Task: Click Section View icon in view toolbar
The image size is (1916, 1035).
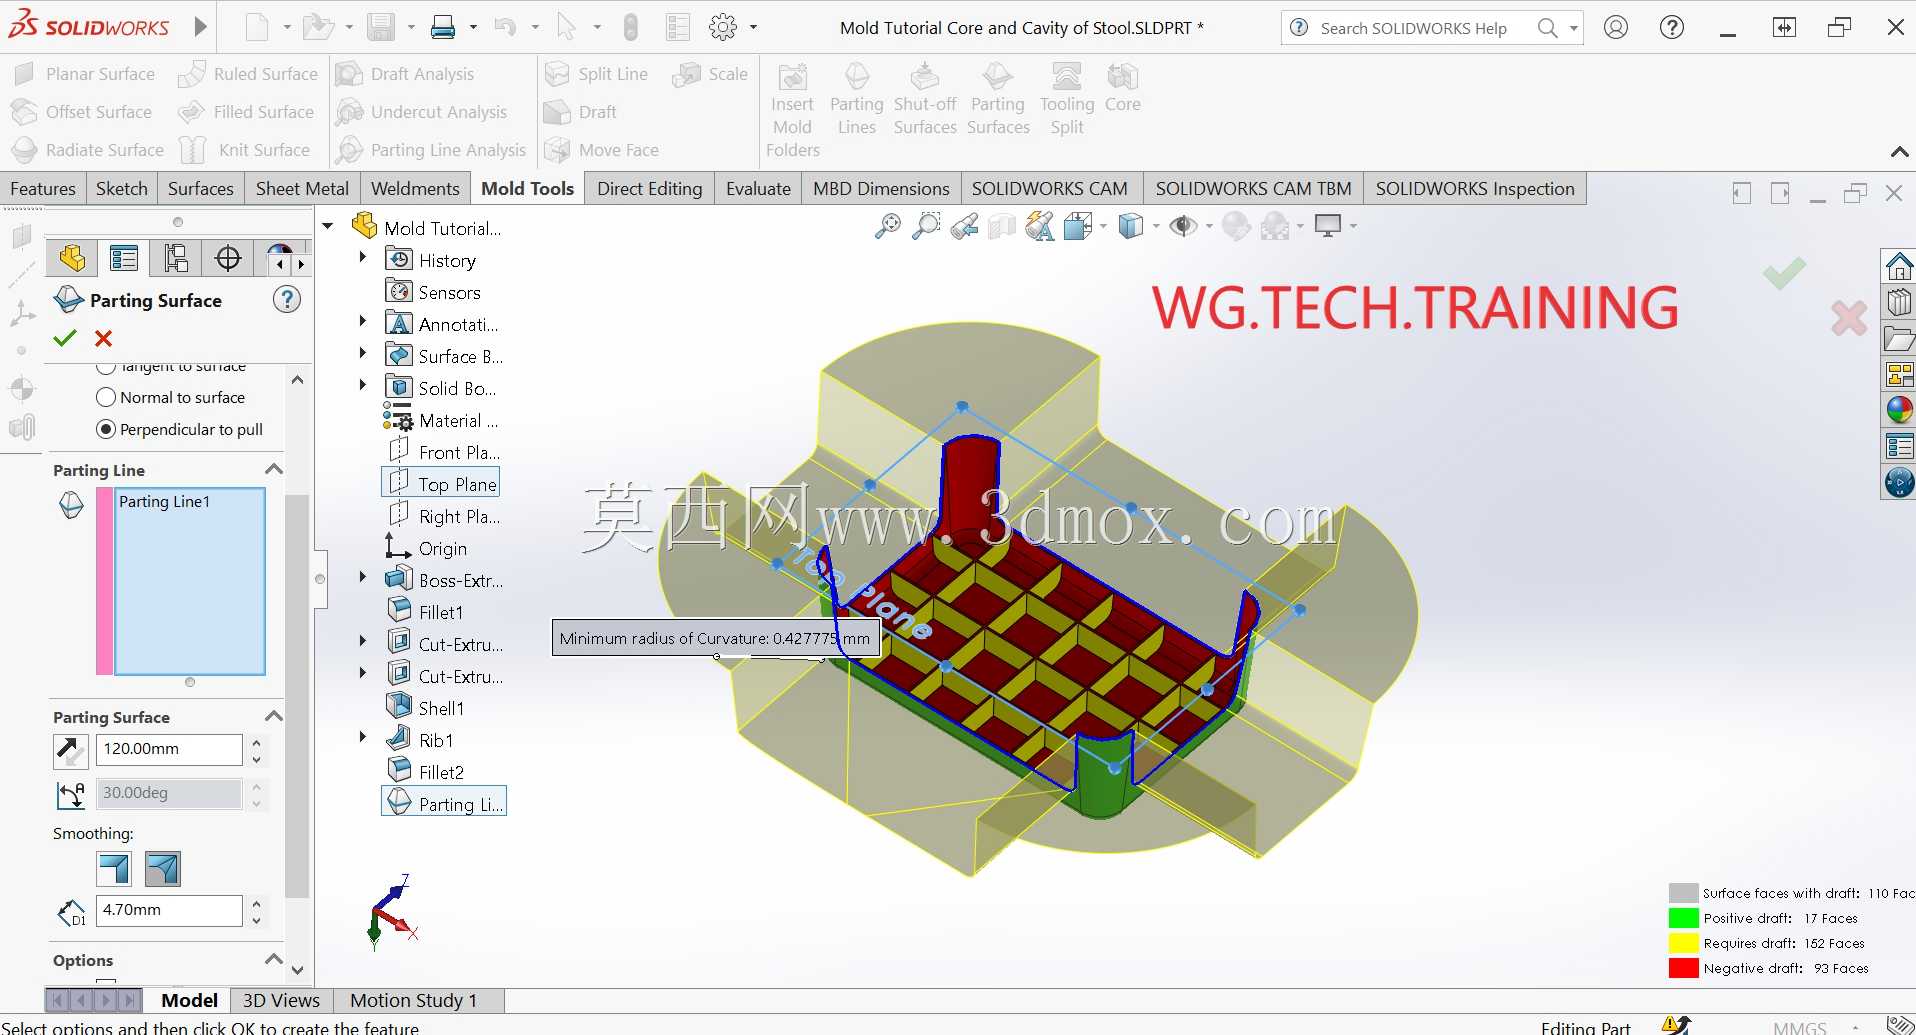Action: [x=1002, y=226]
